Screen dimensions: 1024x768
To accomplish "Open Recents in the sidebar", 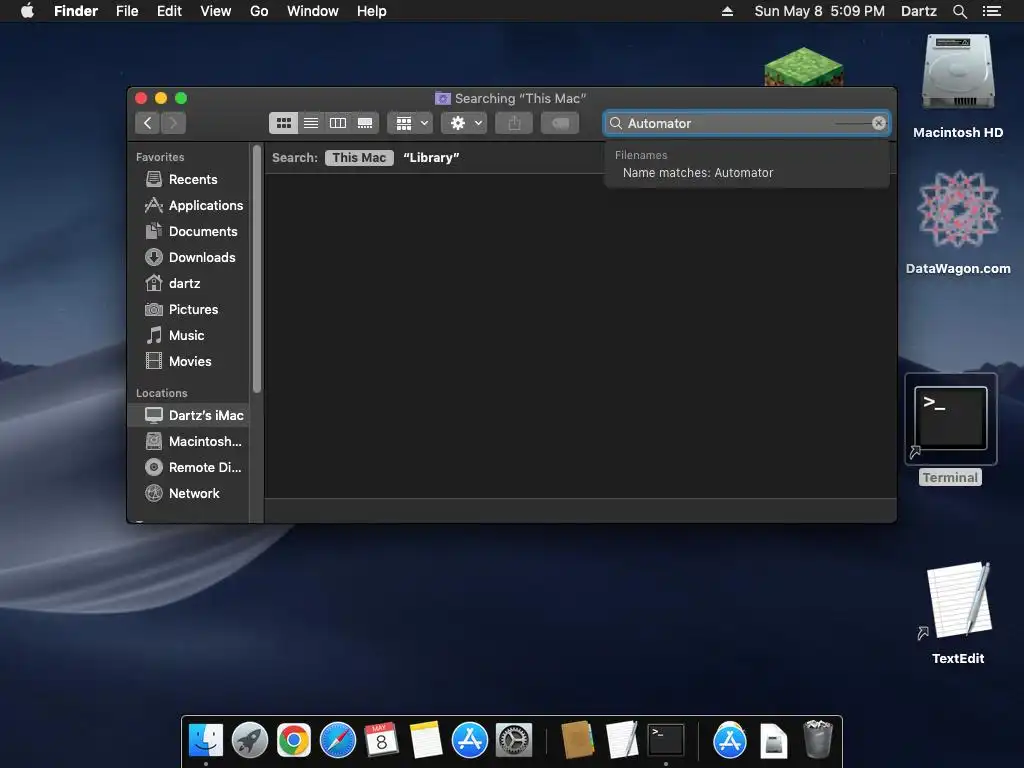I will pyautogui.click(x=189, y=179).
